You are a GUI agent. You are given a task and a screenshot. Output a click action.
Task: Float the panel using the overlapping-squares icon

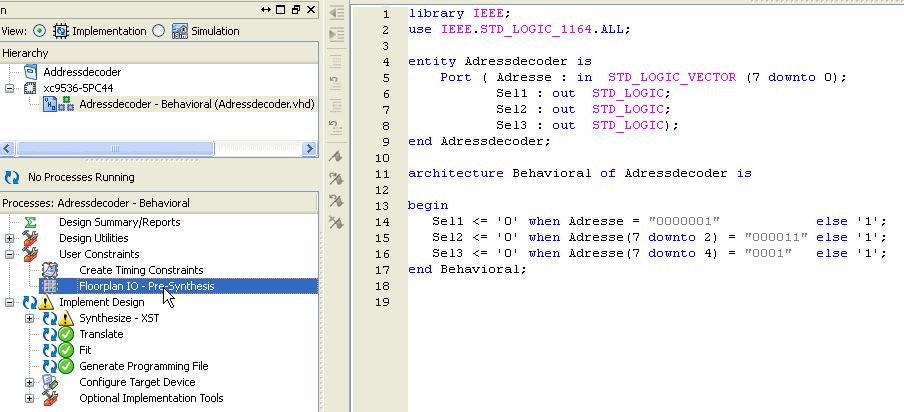point(296,9)
